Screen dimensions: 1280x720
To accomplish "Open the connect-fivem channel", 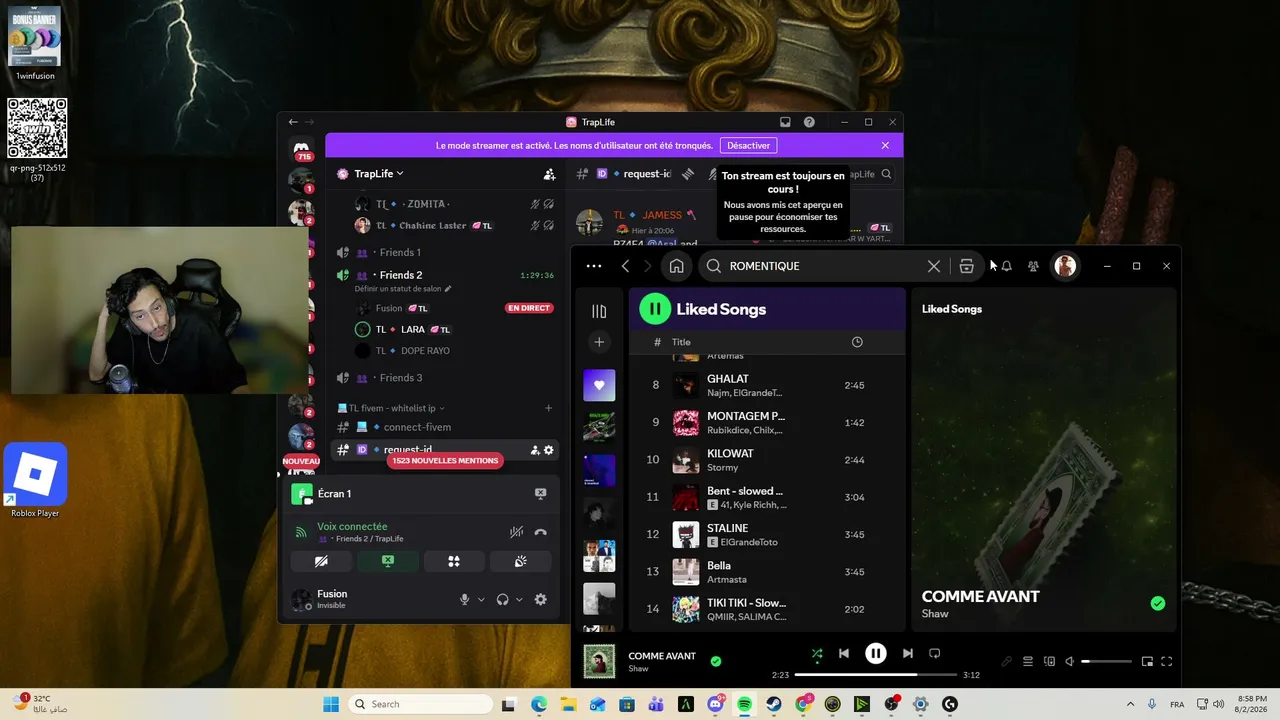I will point(446,427).
